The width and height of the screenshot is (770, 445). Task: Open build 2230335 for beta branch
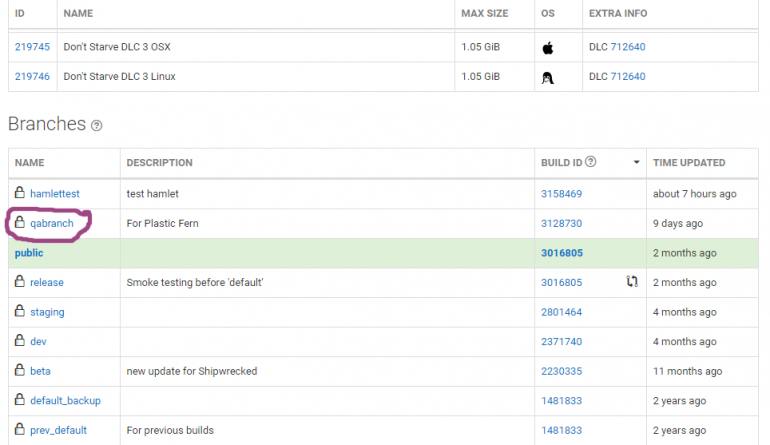point(561,371)
